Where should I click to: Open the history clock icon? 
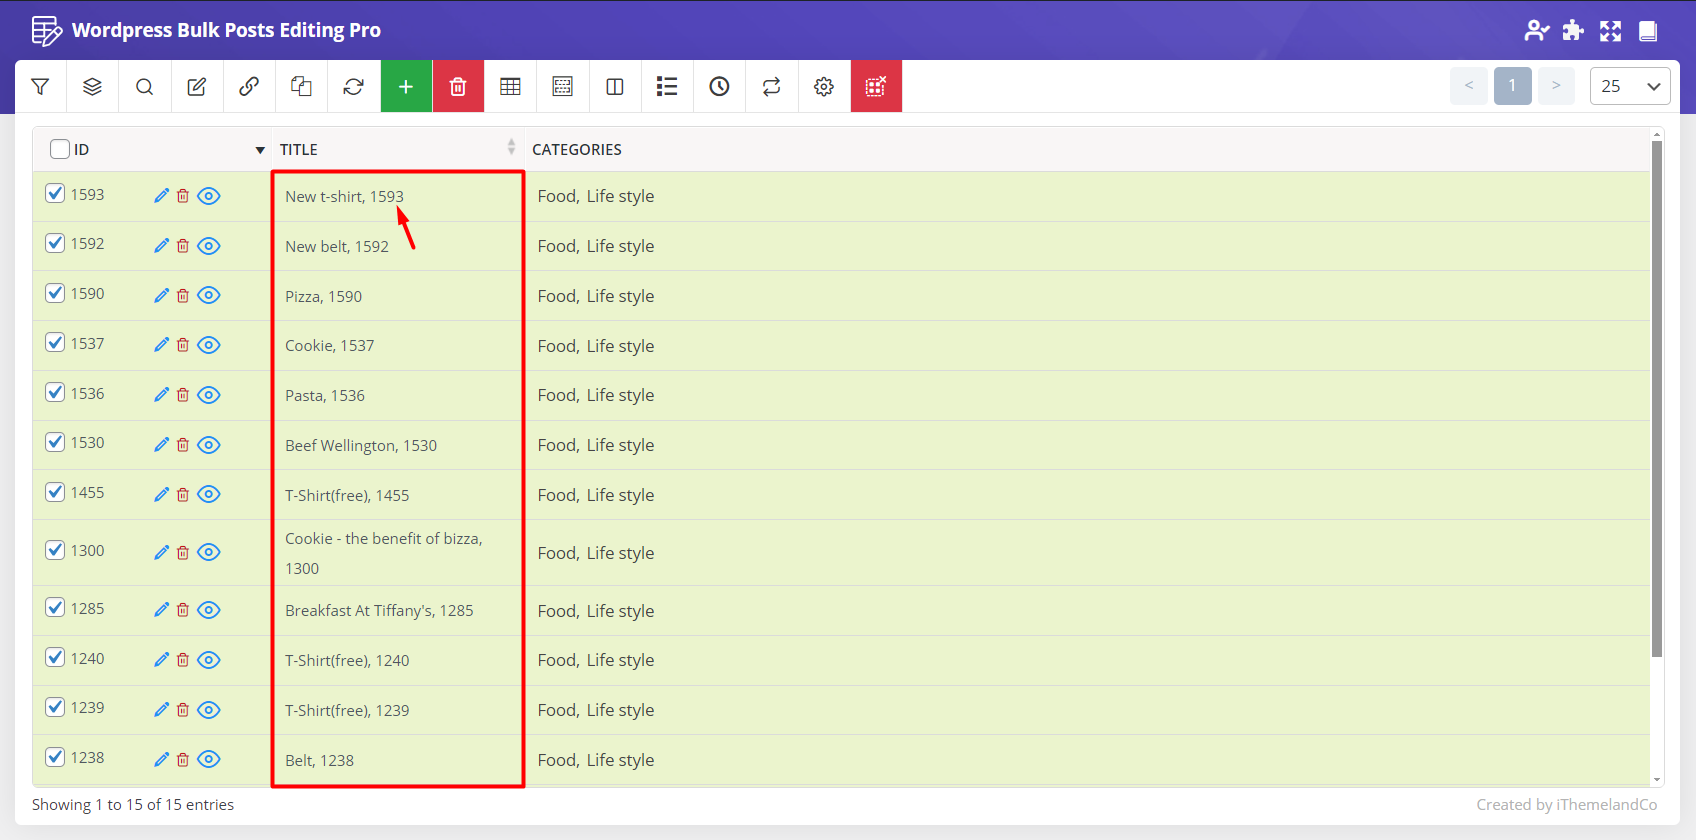[719, 87]
